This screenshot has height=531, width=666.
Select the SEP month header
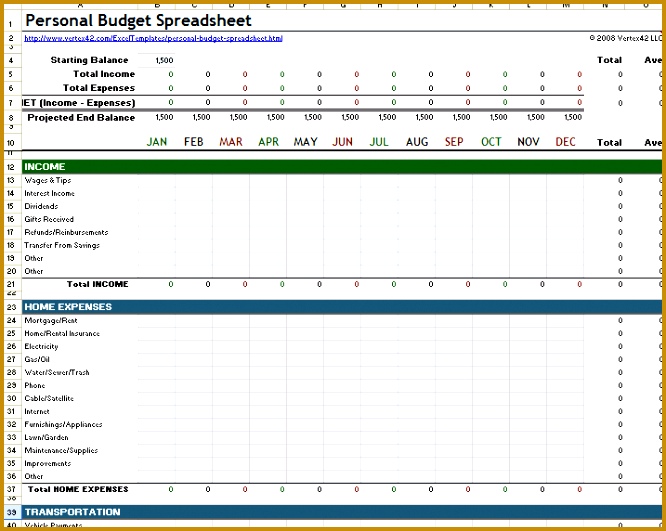454,142
